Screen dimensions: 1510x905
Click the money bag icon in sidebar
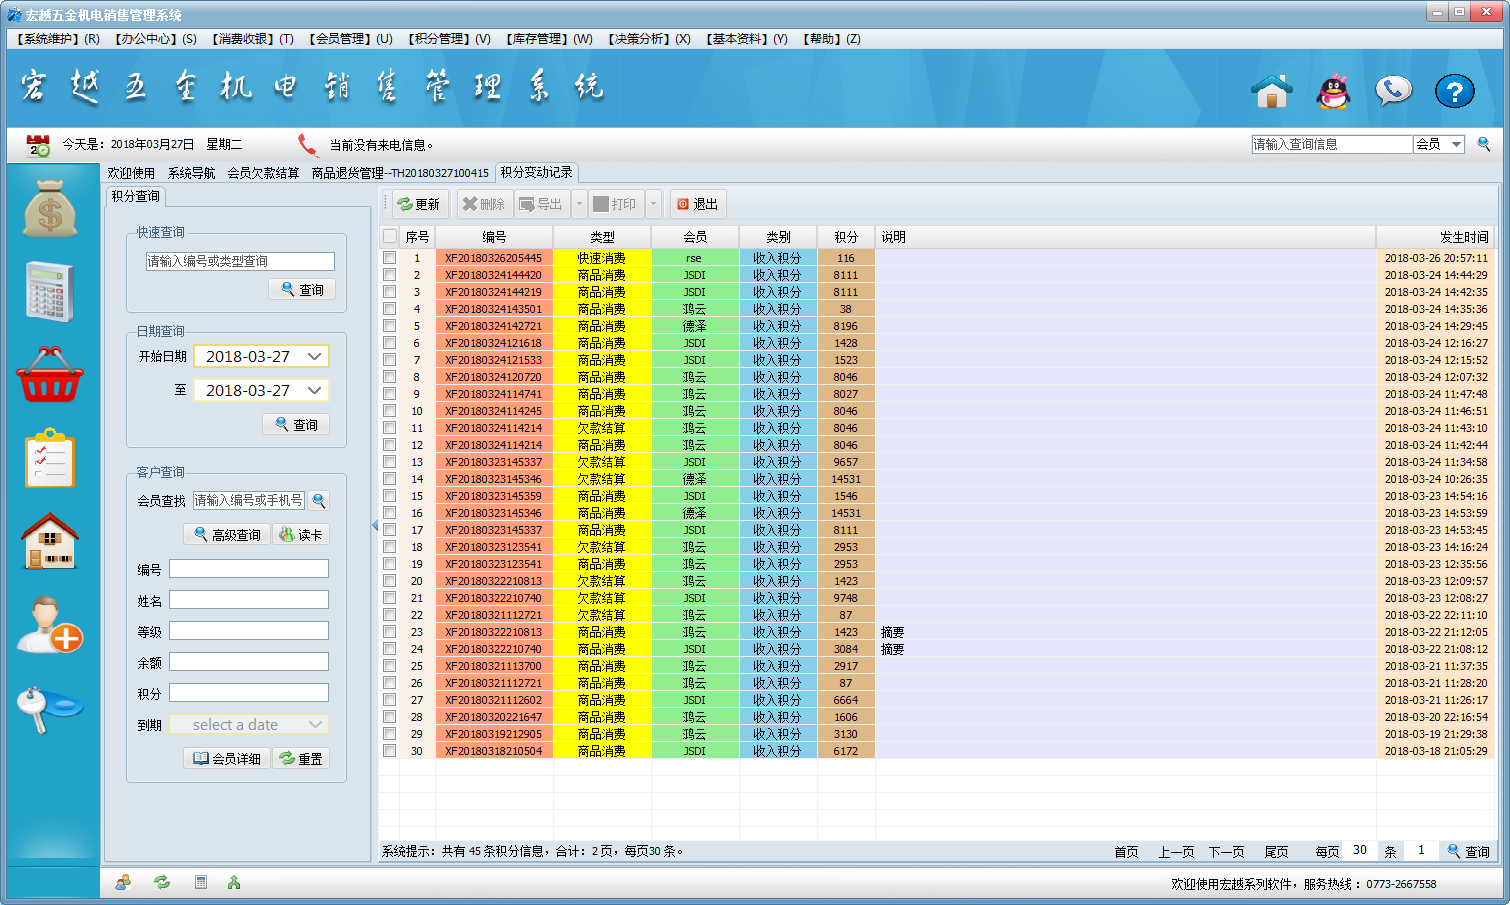[50, 209]
